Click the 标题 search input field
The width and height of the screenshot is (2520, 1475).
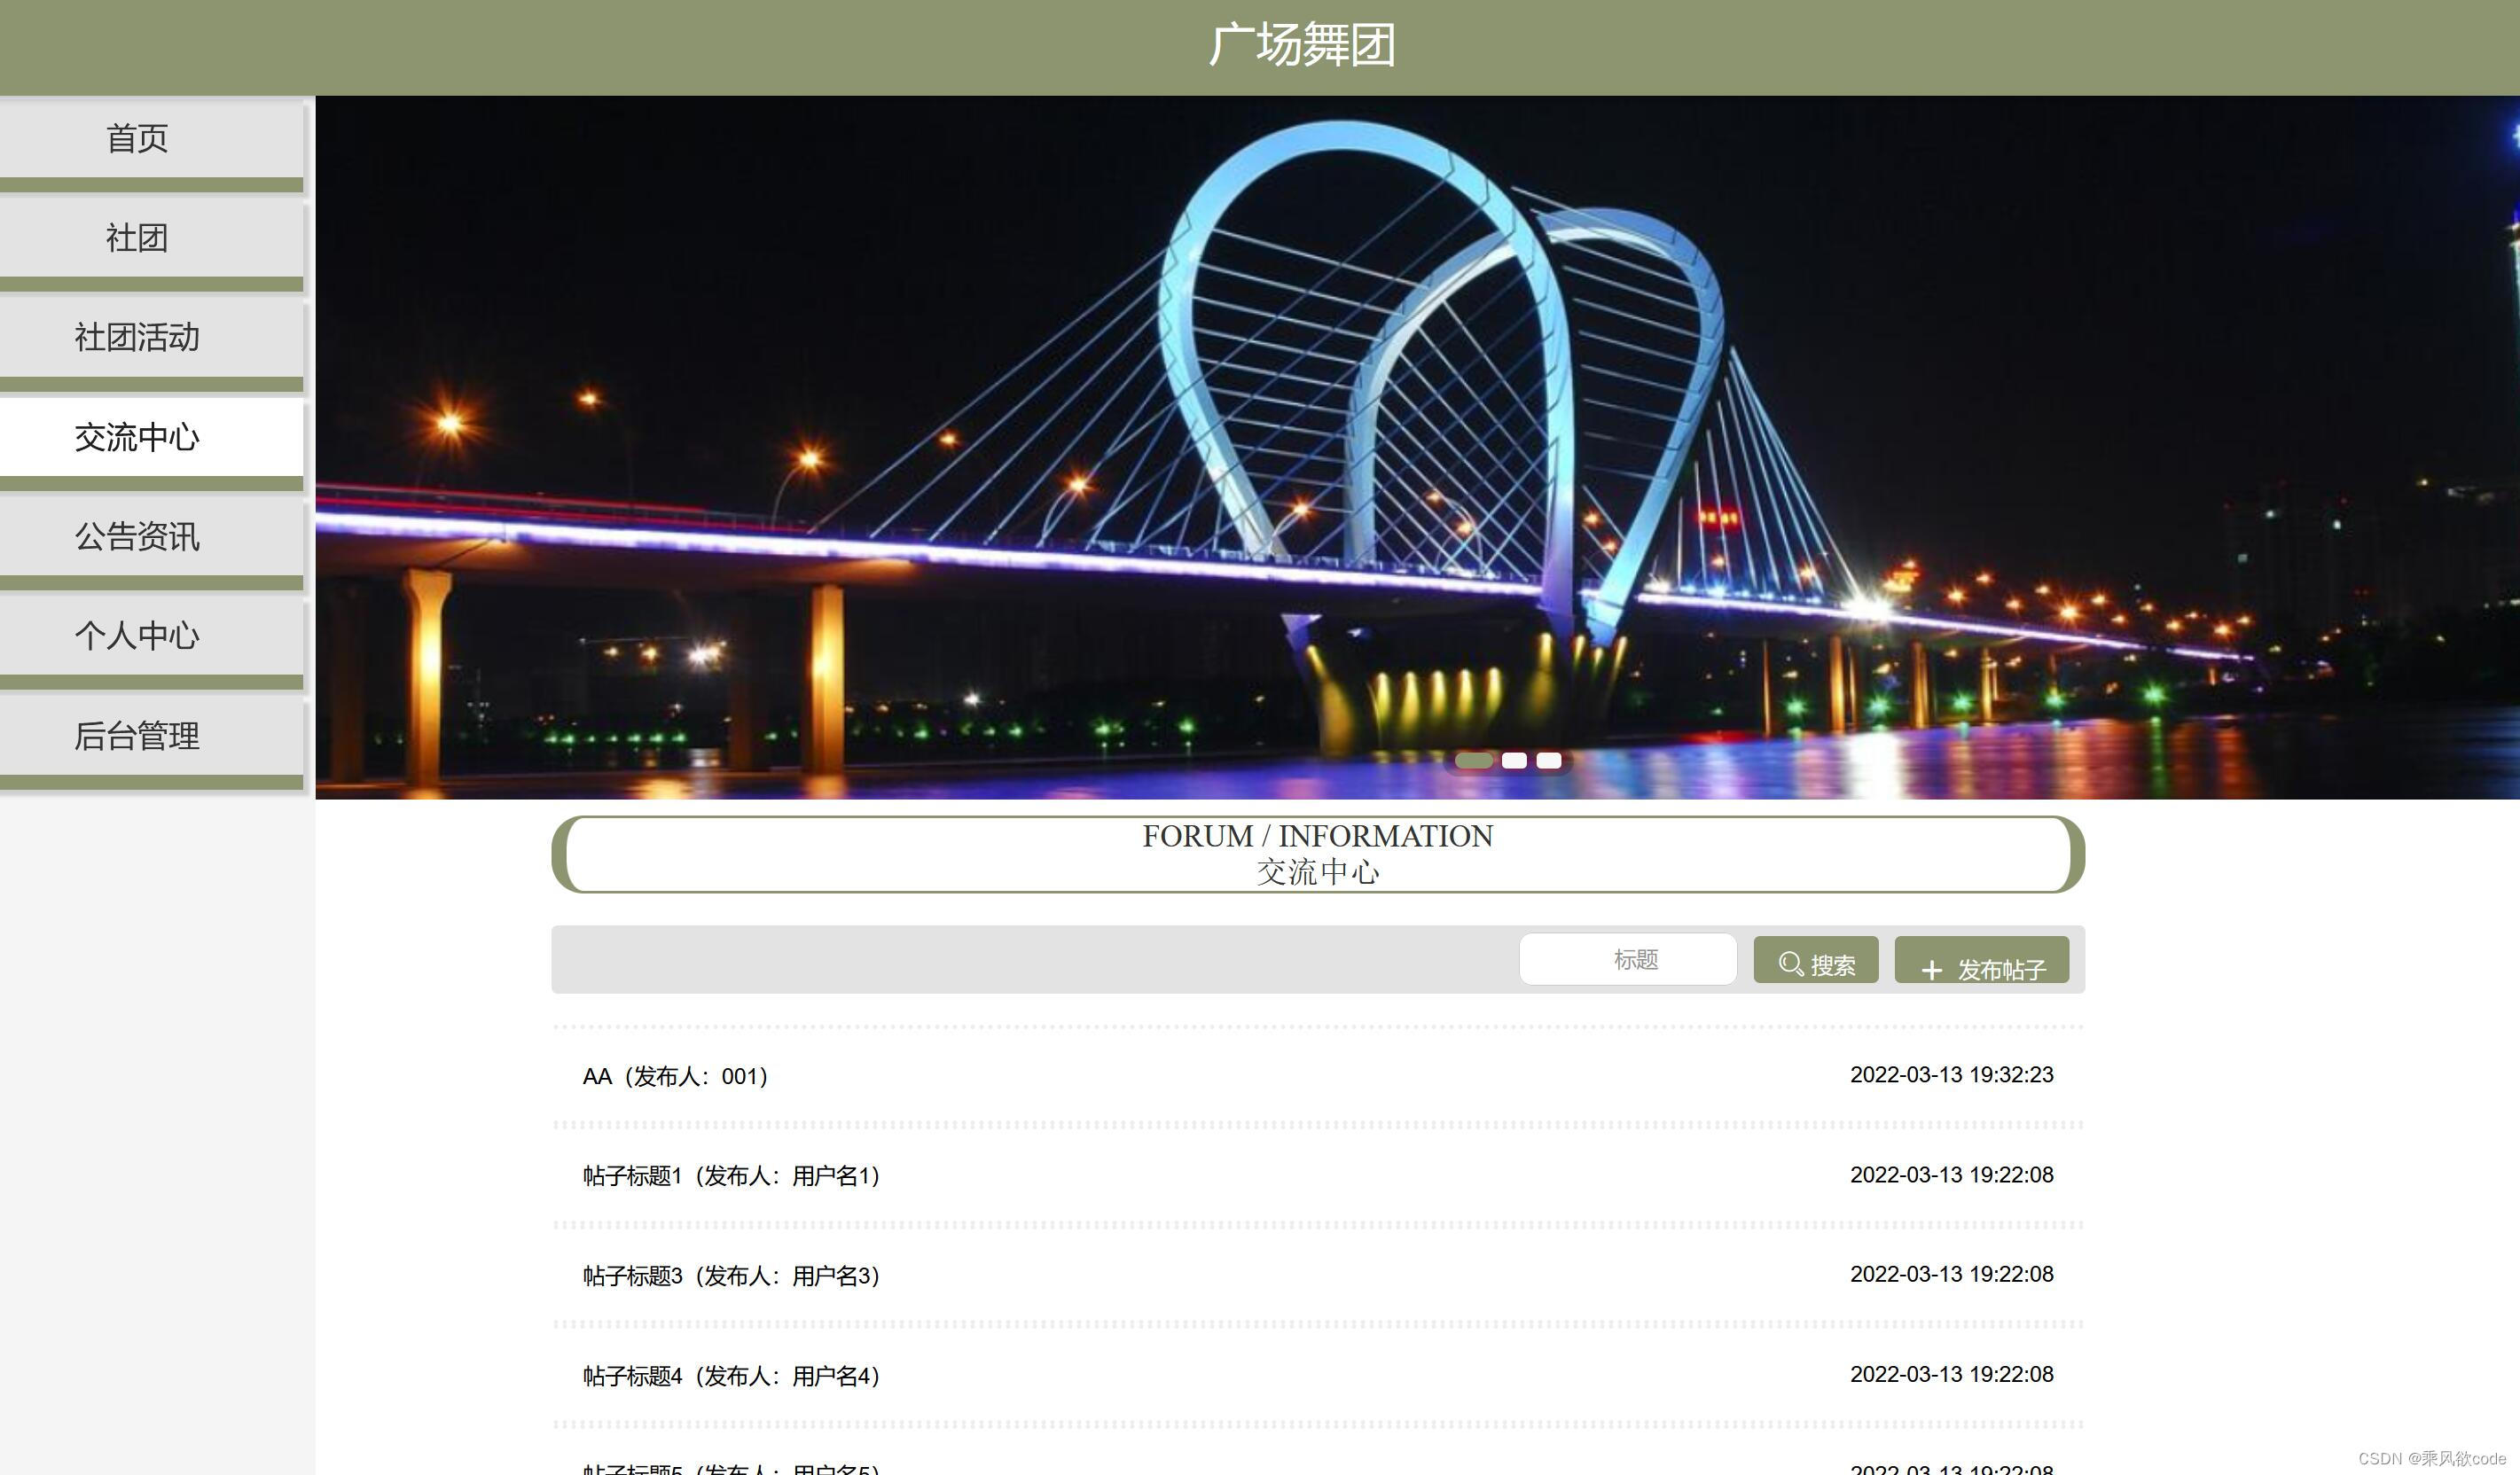[x=1627, y=960]
